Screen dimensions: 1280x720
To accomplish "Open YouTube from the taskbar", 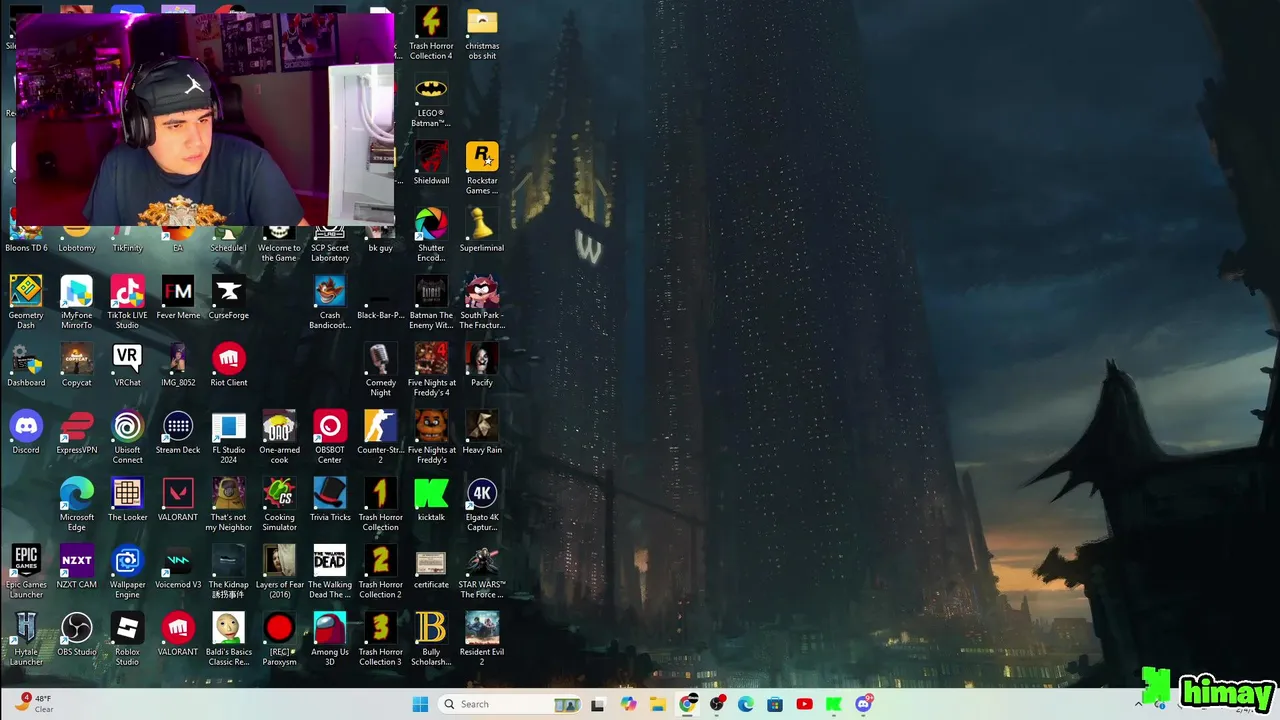I will pyautogui.click(x=804, y=704).
